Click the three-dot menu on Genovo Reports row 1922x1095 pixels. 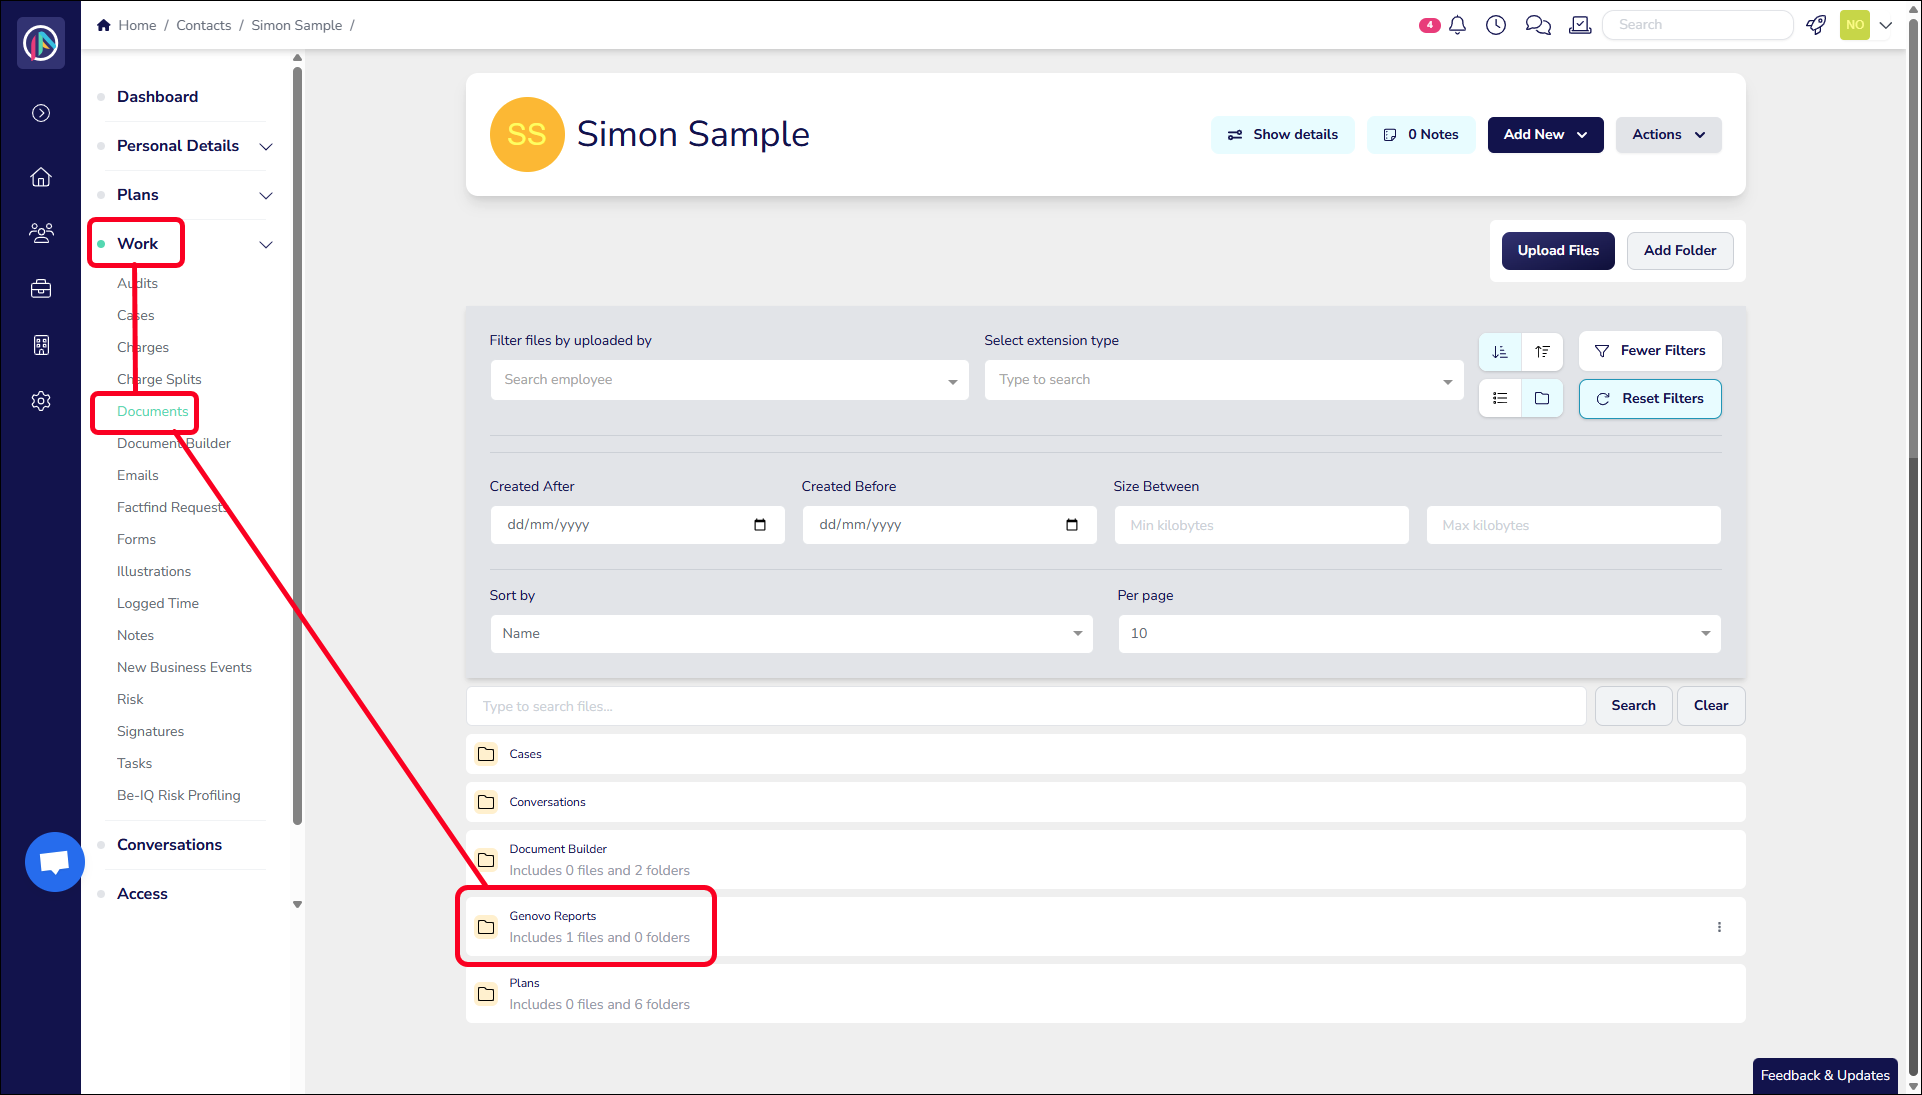click(1719, 927)
